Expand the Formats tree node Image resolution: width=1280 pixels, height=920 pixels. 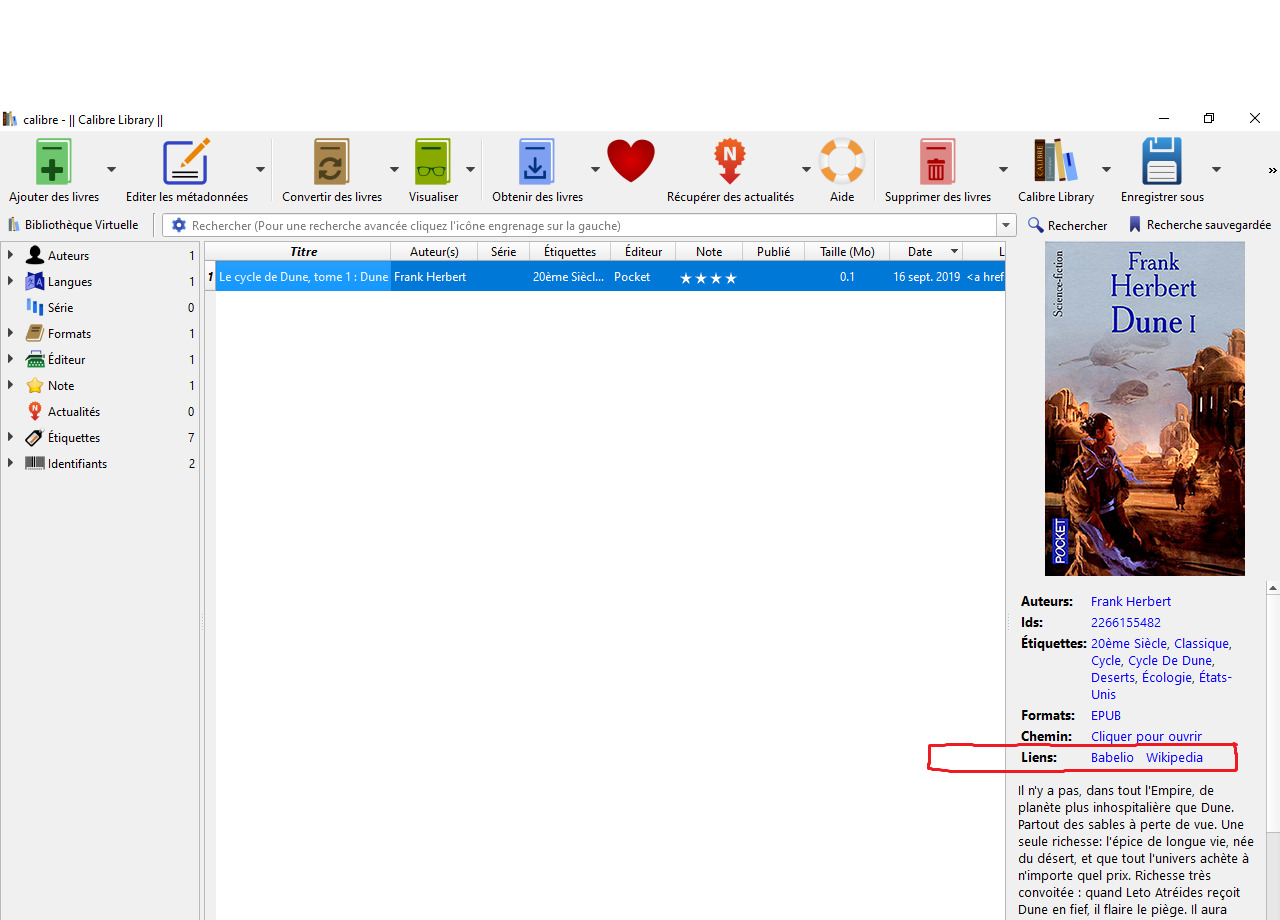tap(11, 333)
